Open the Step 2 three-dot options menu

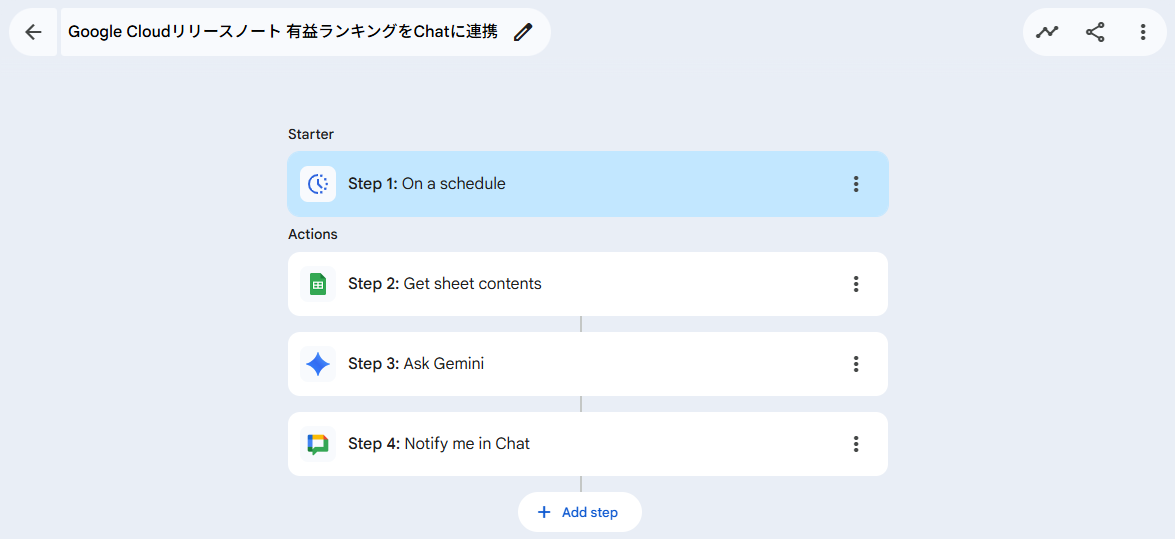[856, 284]
